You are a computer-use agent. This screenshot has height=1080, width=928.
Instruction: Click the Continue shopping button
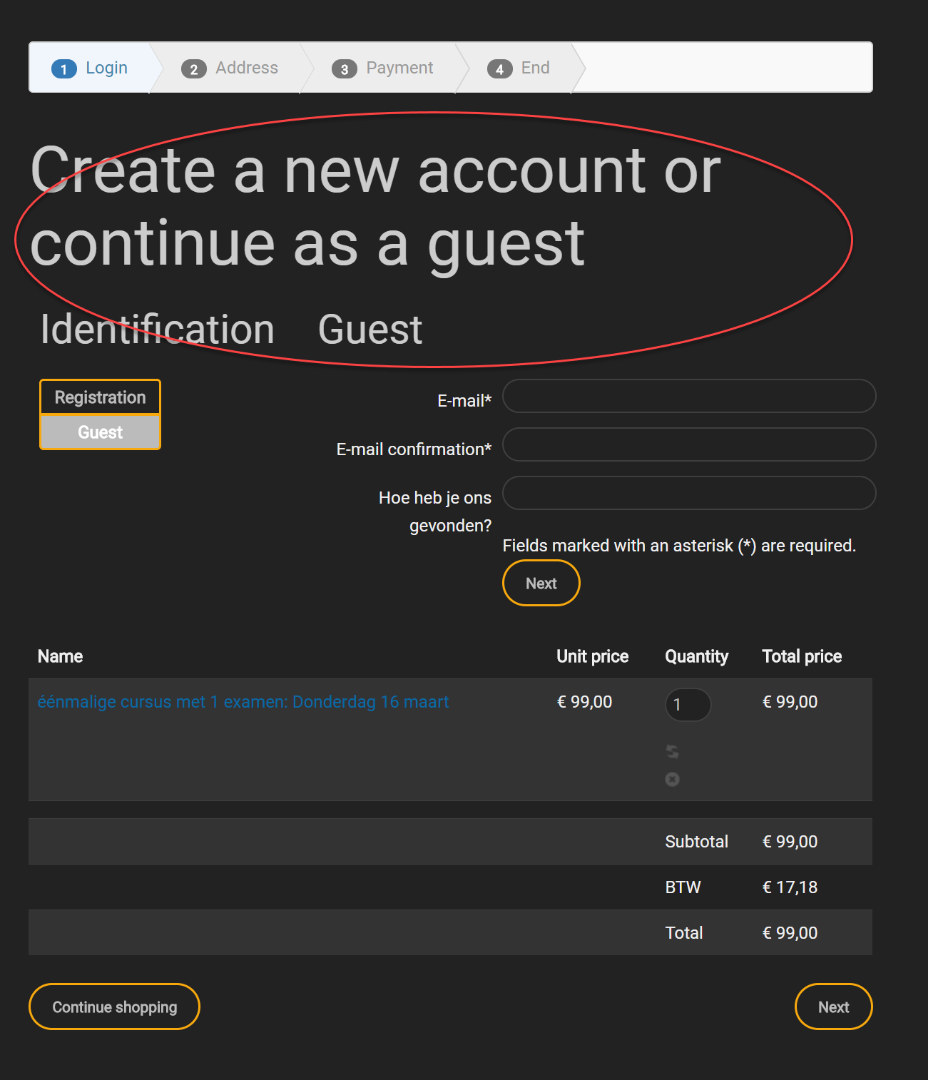(114, 1007)
